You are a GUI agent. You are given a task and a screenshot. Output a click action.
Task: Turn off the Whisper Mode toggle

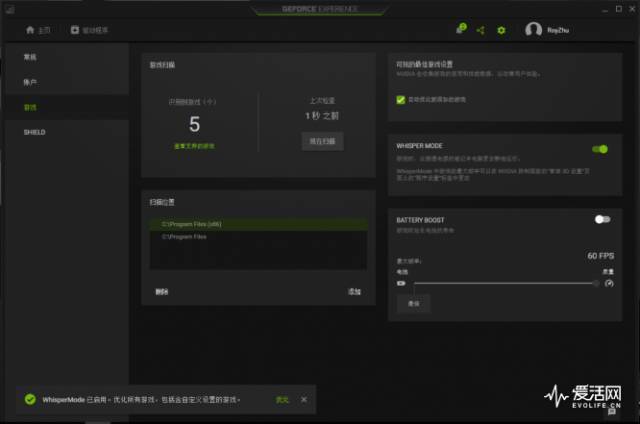(600, 149)
